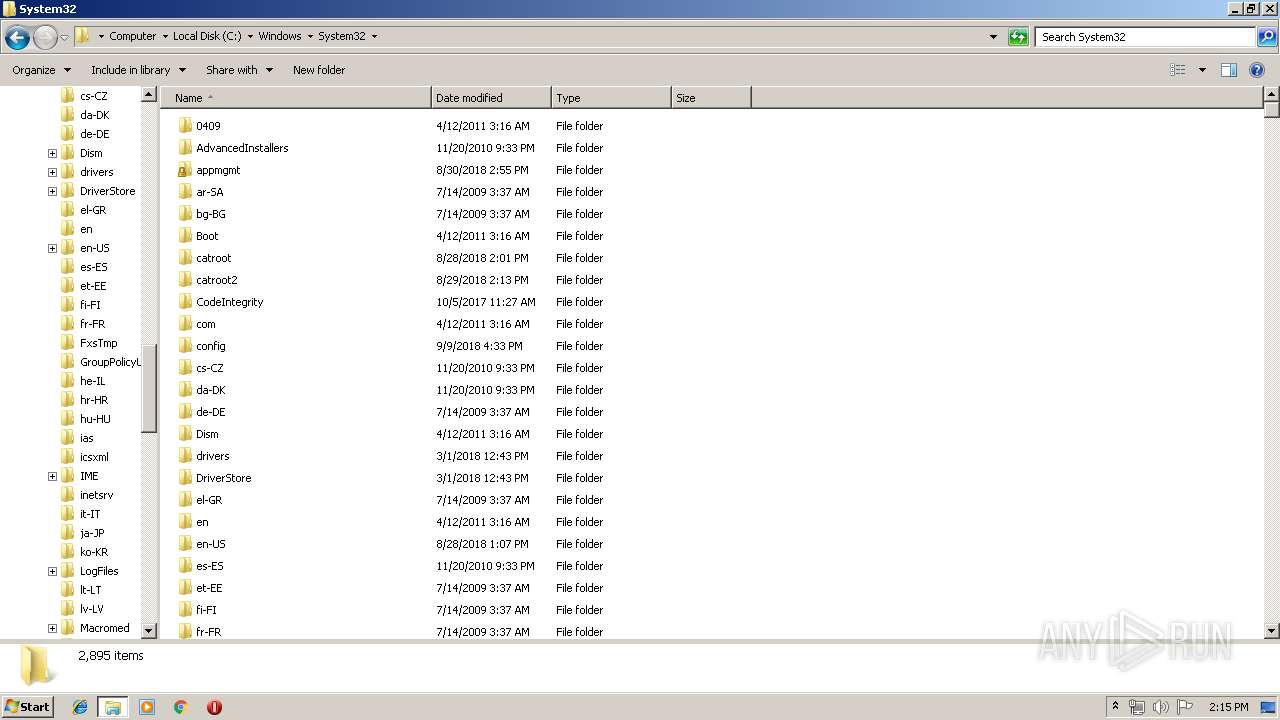The width and height of the screenshot is (1280, 720).
Task: Select inetsrv folder in the tree
Action: 96,495
